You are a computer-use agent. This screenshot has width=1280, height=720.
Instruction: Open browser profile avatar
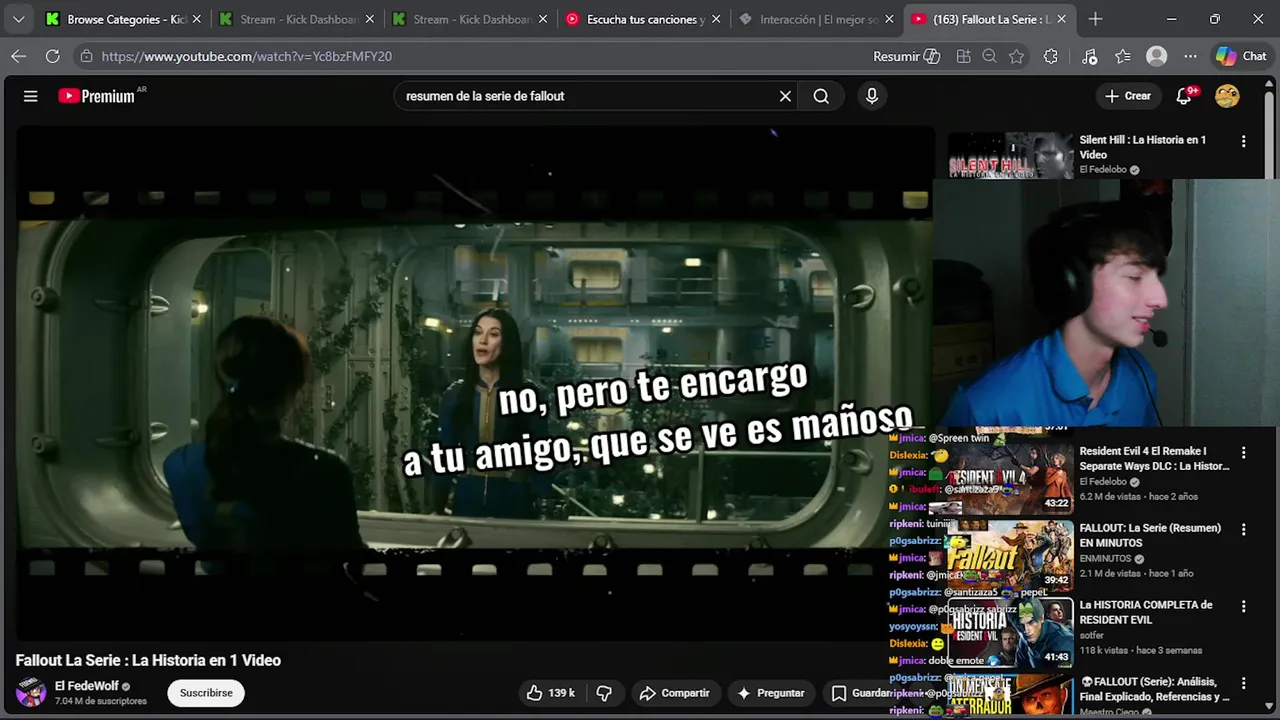coord(1157,56)
